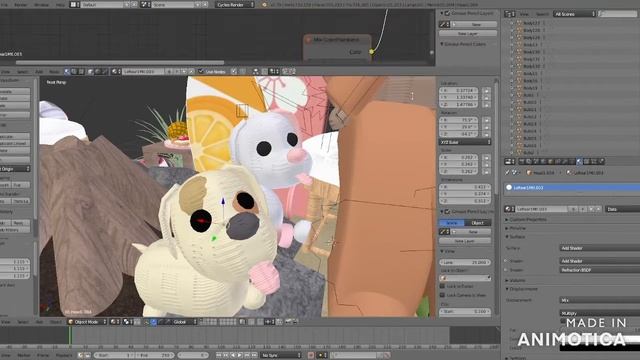The height and width of the screenshot is (360, 640).
Task: Open the Particles properties tab icon
Action: click(593, 161)
